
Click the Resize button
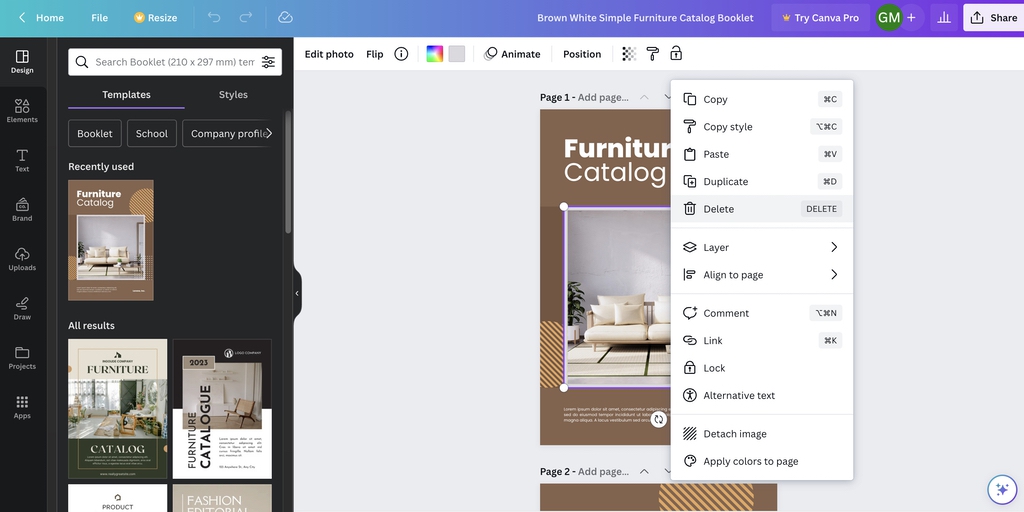pyautogui.click(x=155, y=18)
